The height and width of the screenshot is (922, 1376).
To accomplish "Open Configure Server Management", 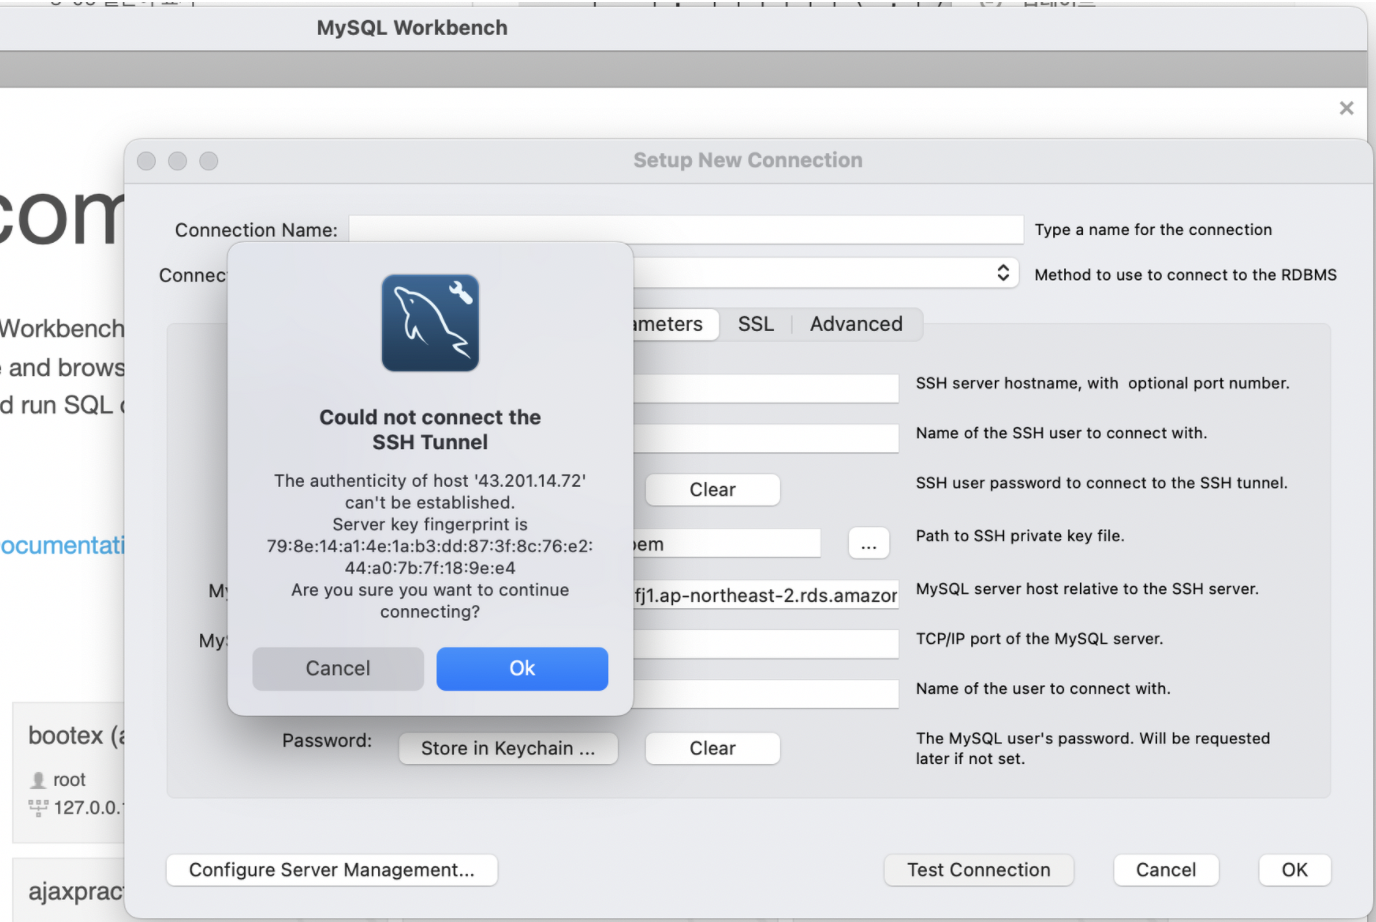I will [332, 870].
